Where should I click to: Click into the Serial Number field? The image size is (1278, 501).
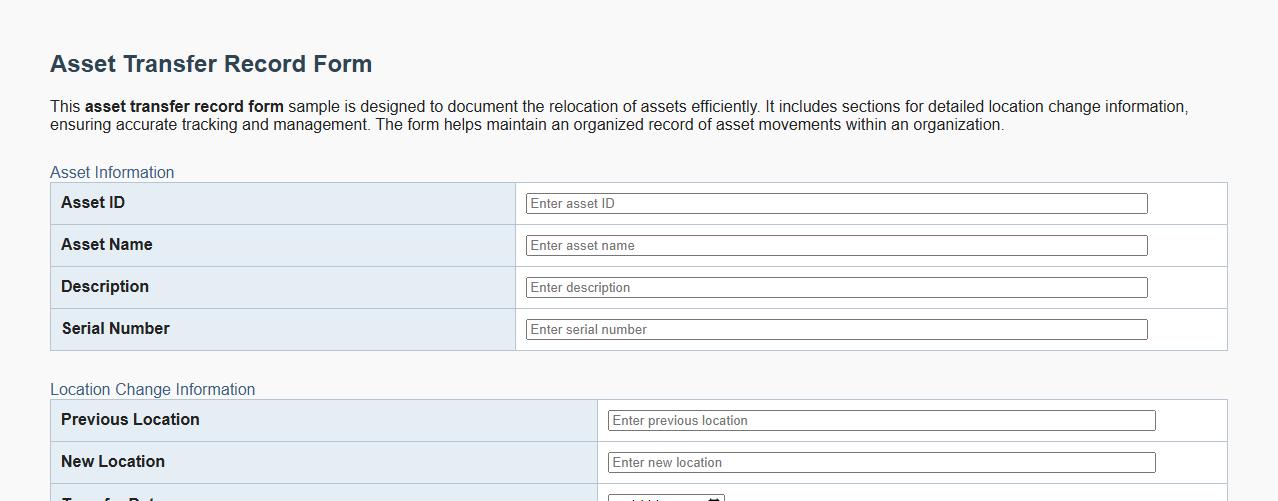pyautogui.click(x=836, y=329)
